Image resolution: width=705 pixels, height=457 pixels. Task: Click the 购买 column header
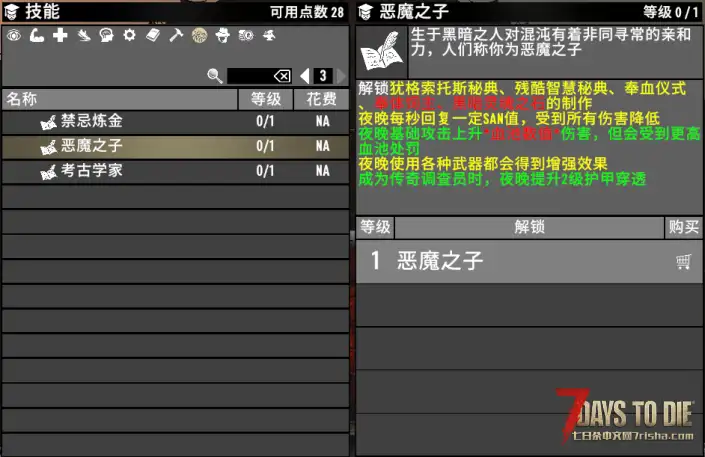tap(683, 228)
